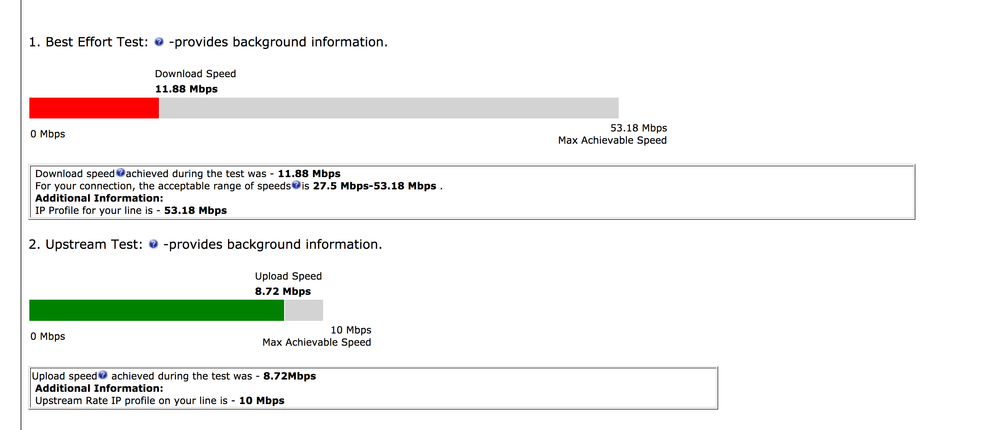
Task: Click the '10 Mbps Max Achievable Speed' label
Action: (x=317, y=336)
